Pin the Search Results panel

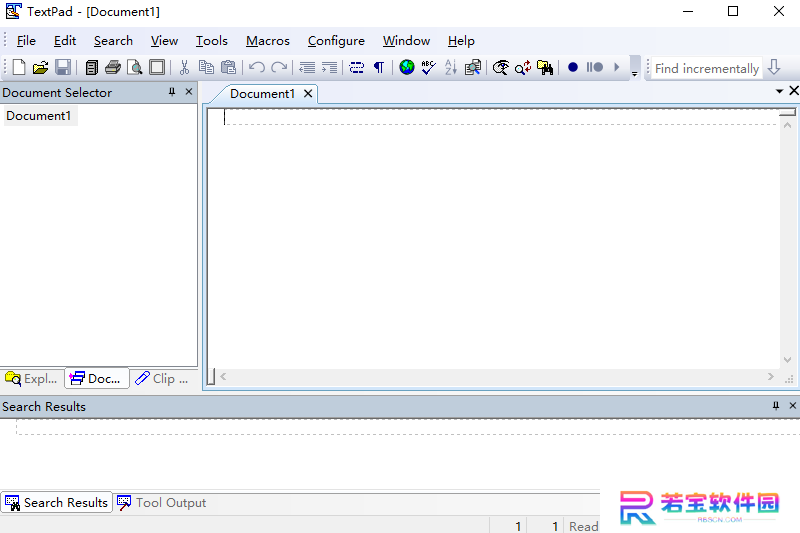coord(776,406)
